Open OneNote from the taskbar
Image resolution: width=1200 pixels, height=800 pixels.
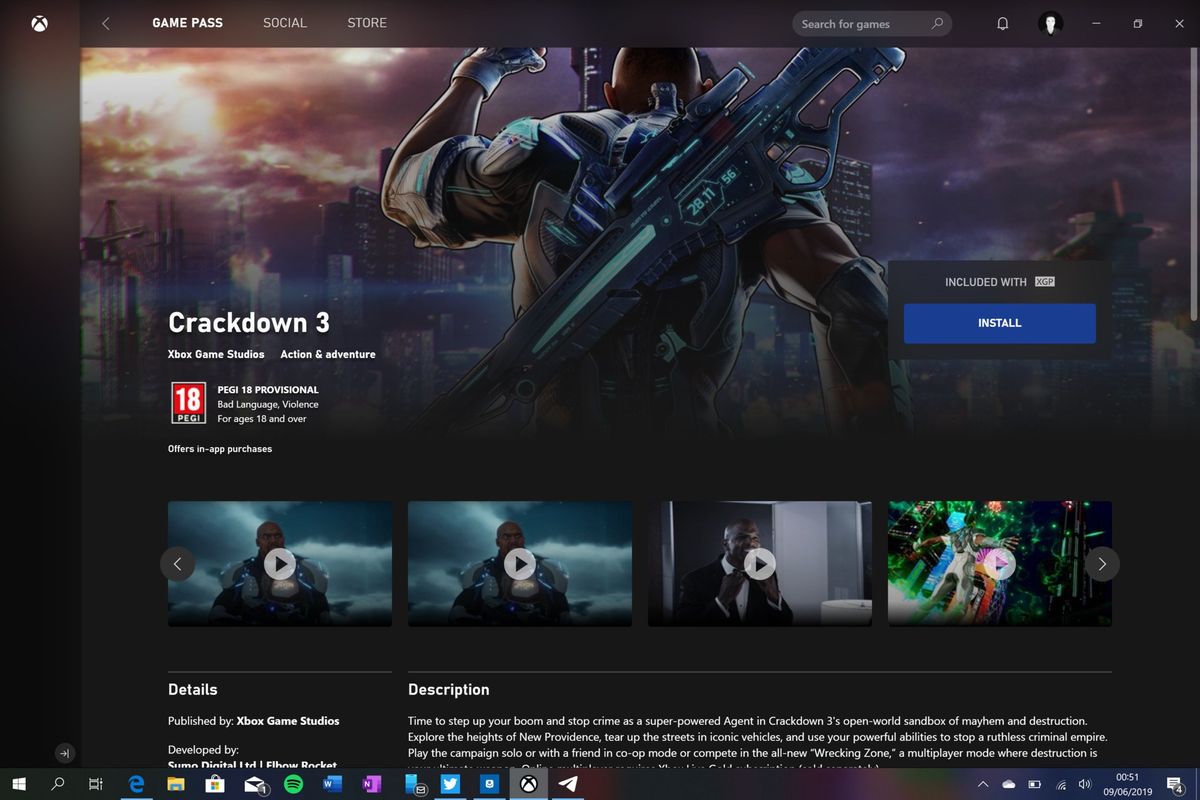tap(371, 785)
